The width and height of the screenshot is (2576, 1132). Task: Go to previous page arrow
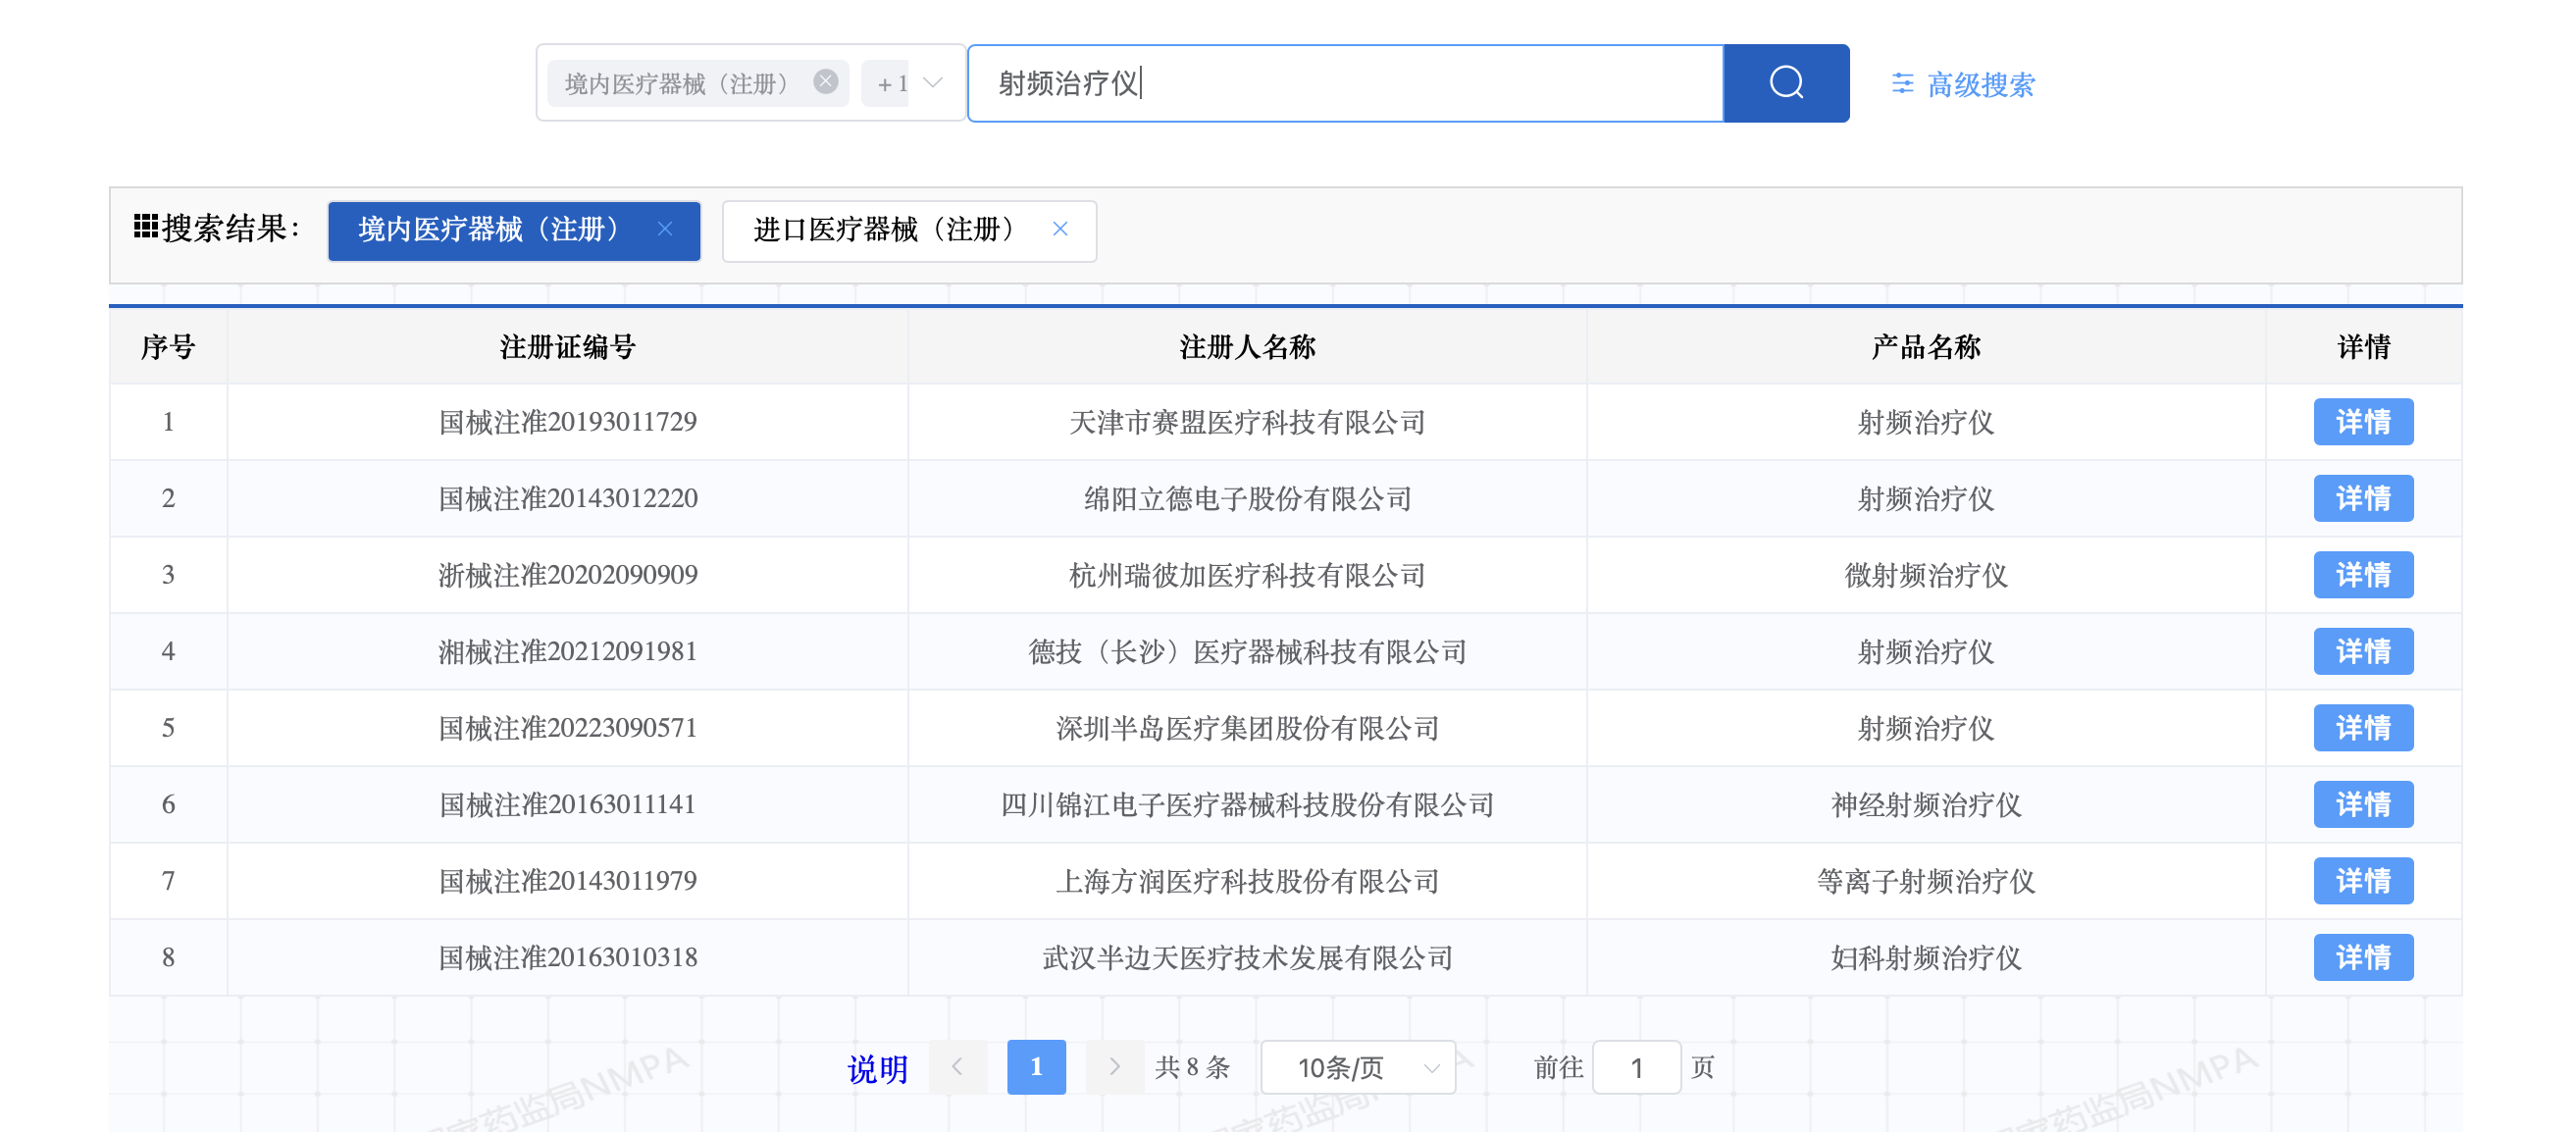957,1067
